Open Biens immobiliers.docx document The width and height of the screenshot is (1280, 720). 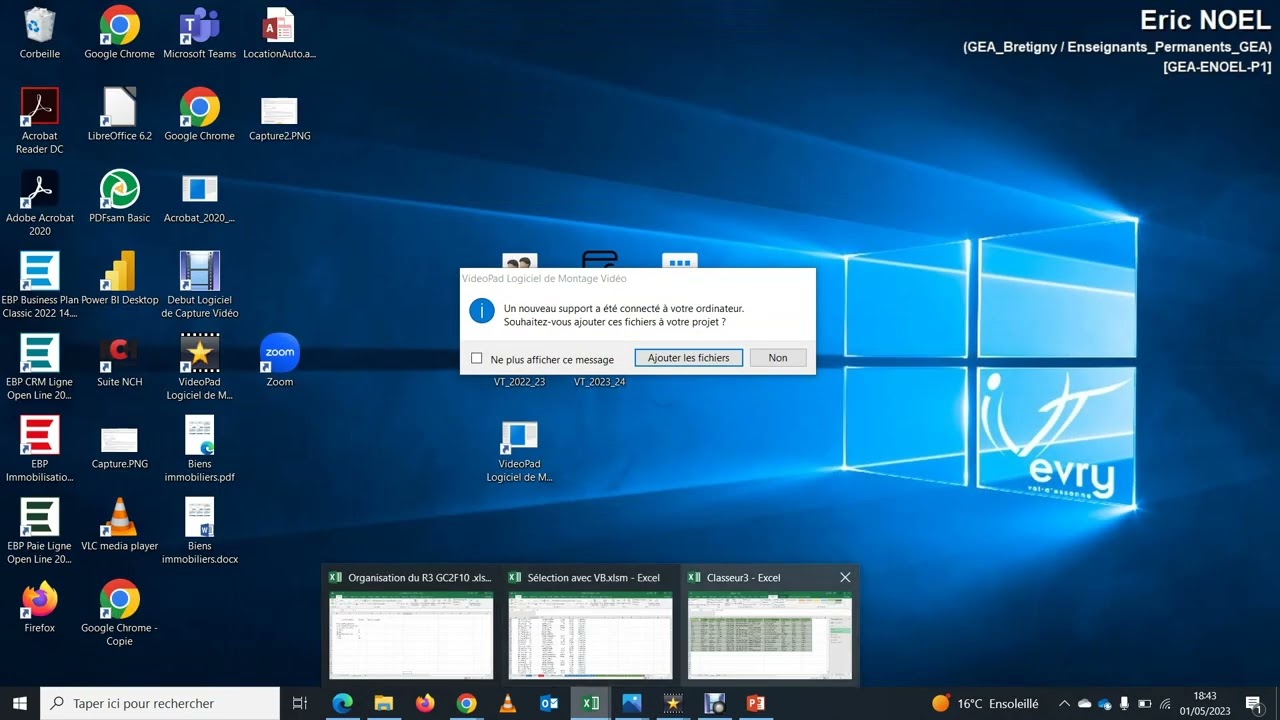200,531
